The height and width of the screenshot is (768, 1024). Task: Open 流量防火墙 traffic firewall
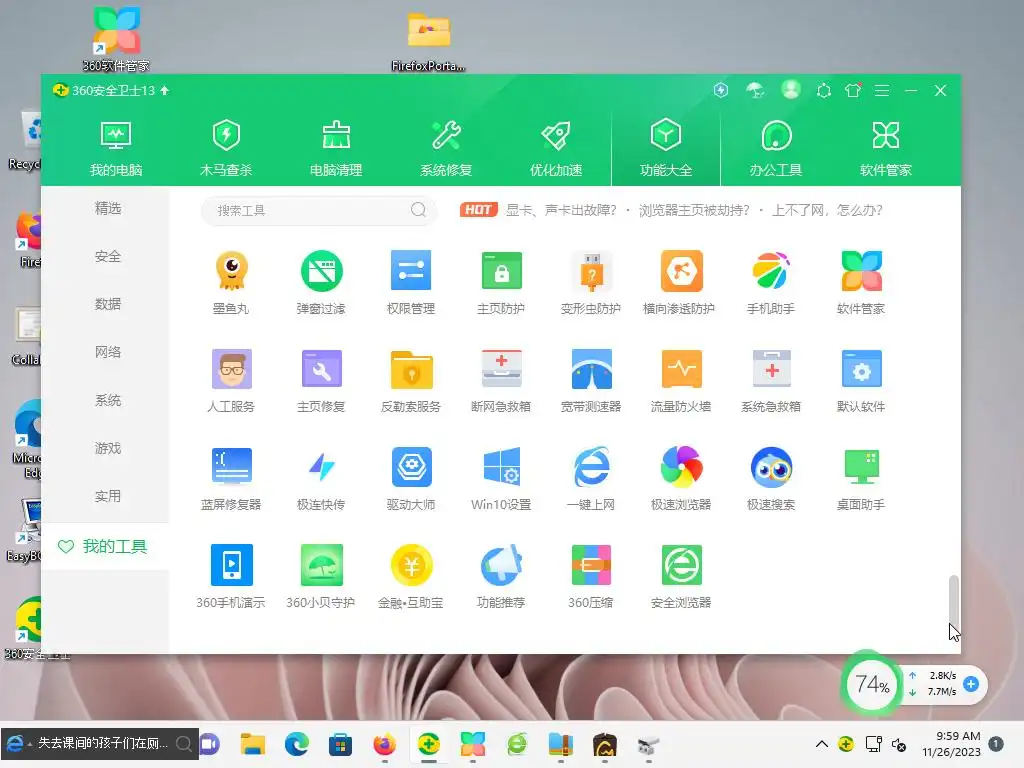tap(680, 381)
